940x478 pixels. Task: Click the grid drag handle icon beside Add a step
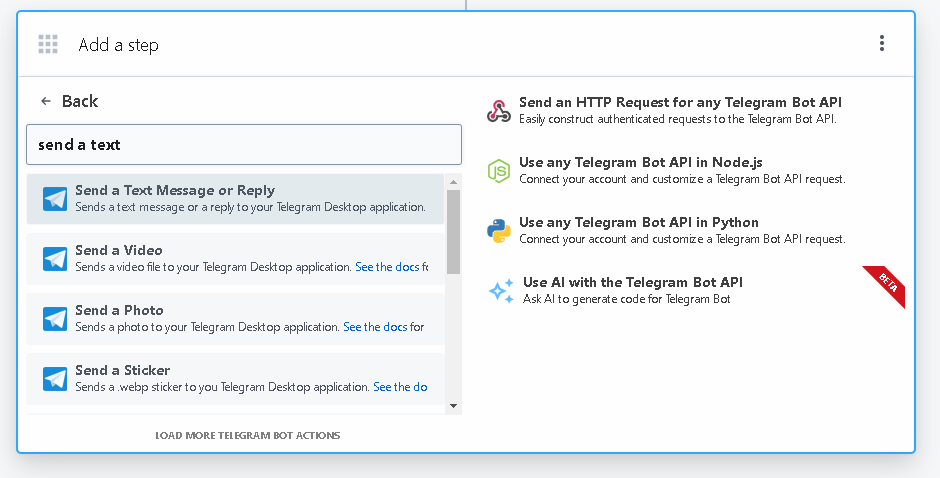pos(48,44)
